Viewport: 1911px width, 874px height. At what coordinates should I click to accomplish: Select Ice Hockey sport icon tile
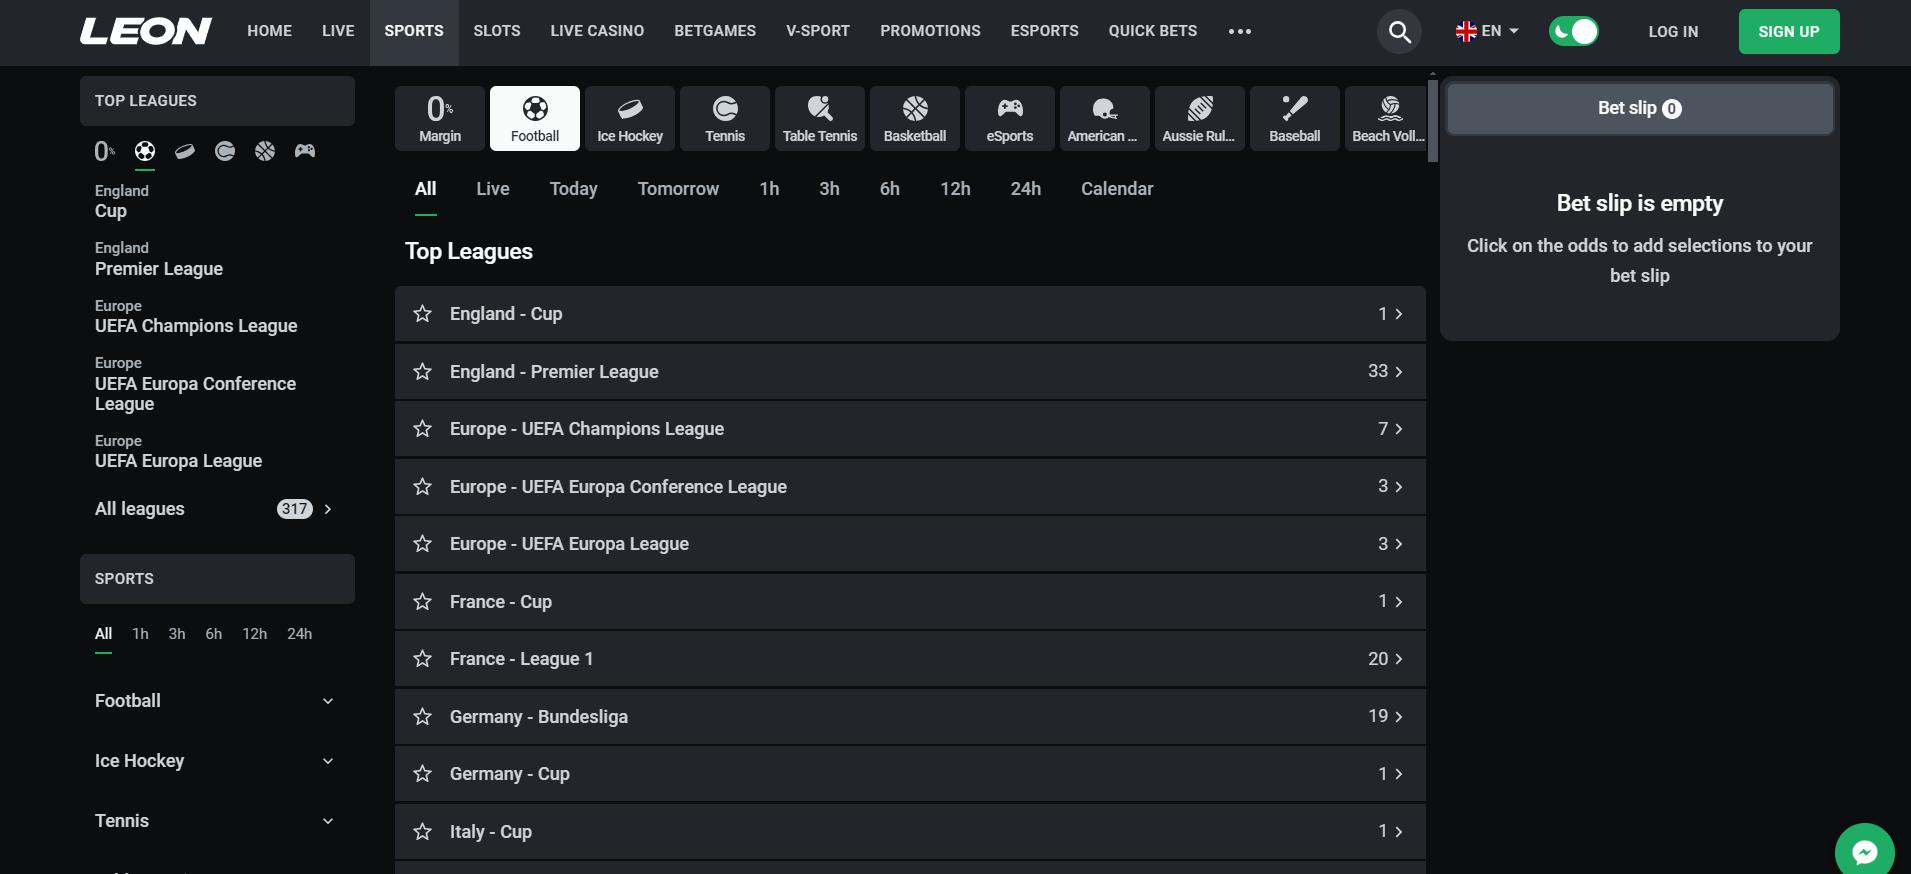(630, 118)
